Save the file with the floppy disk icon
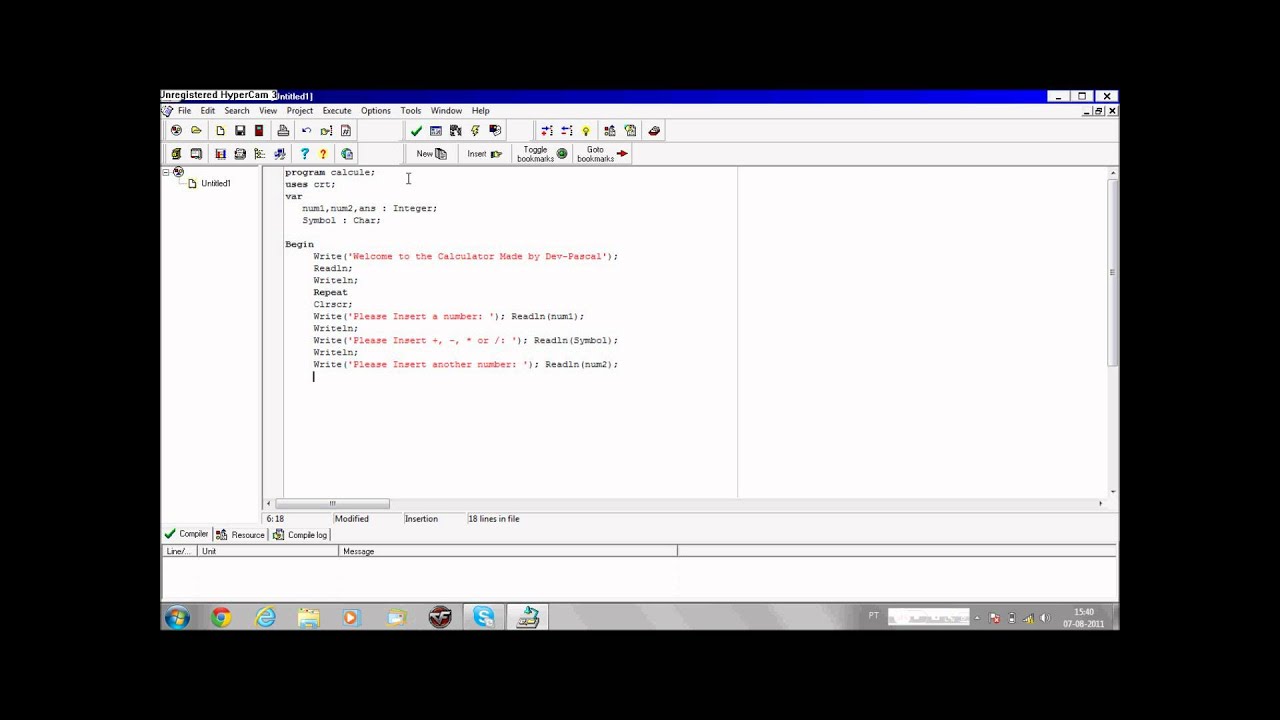Image resolution: width=1280 pixels, height=720 pixels. click(x=240, y=131)
